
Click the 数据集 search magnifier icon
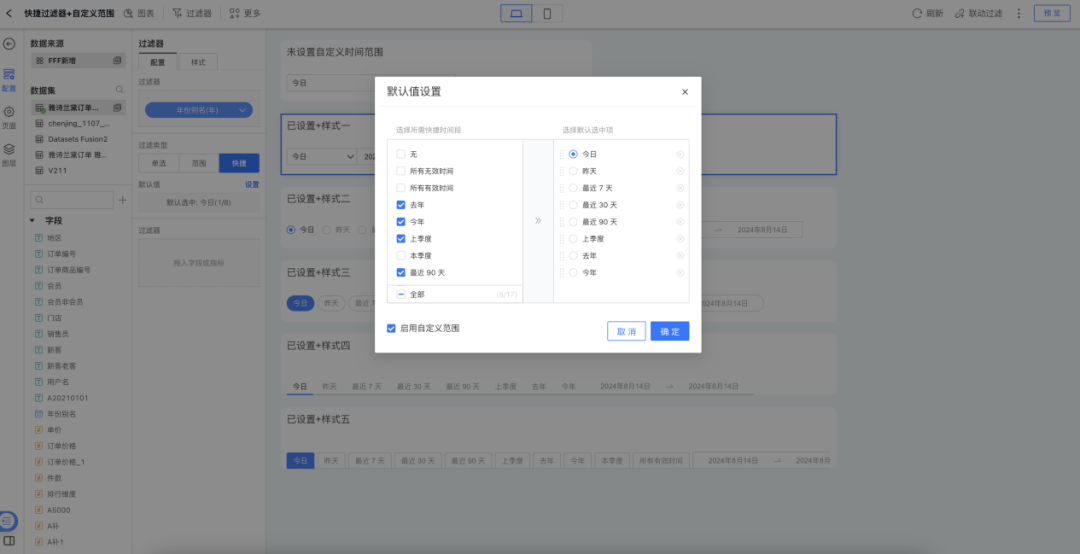(119, 90)
